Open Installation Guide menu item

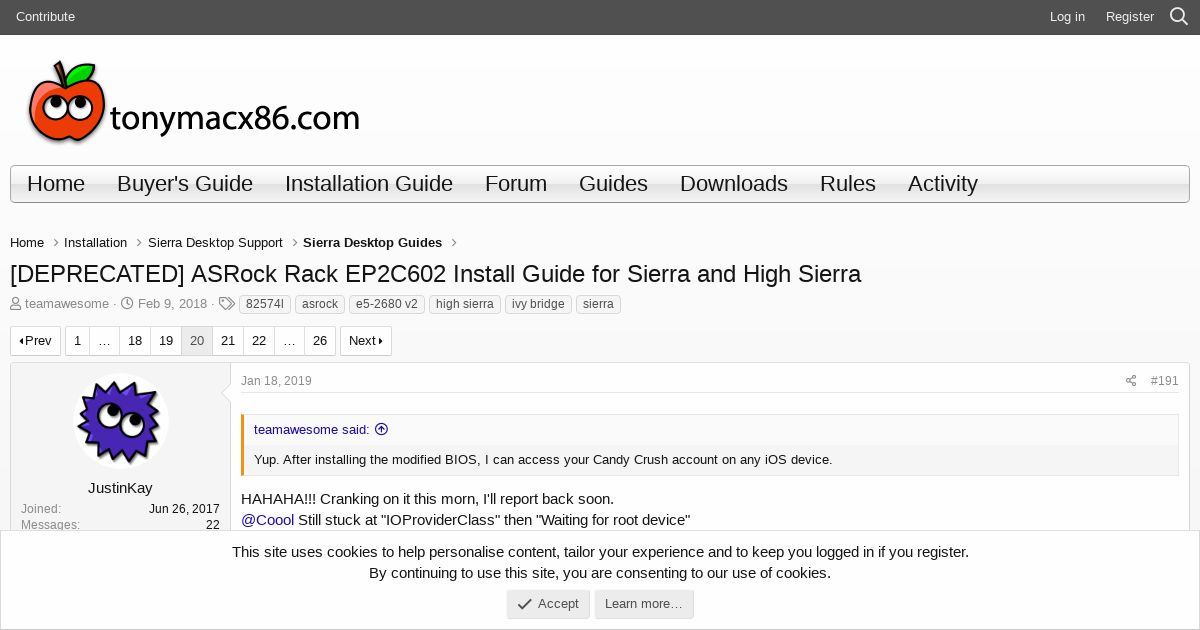point(369,184)
